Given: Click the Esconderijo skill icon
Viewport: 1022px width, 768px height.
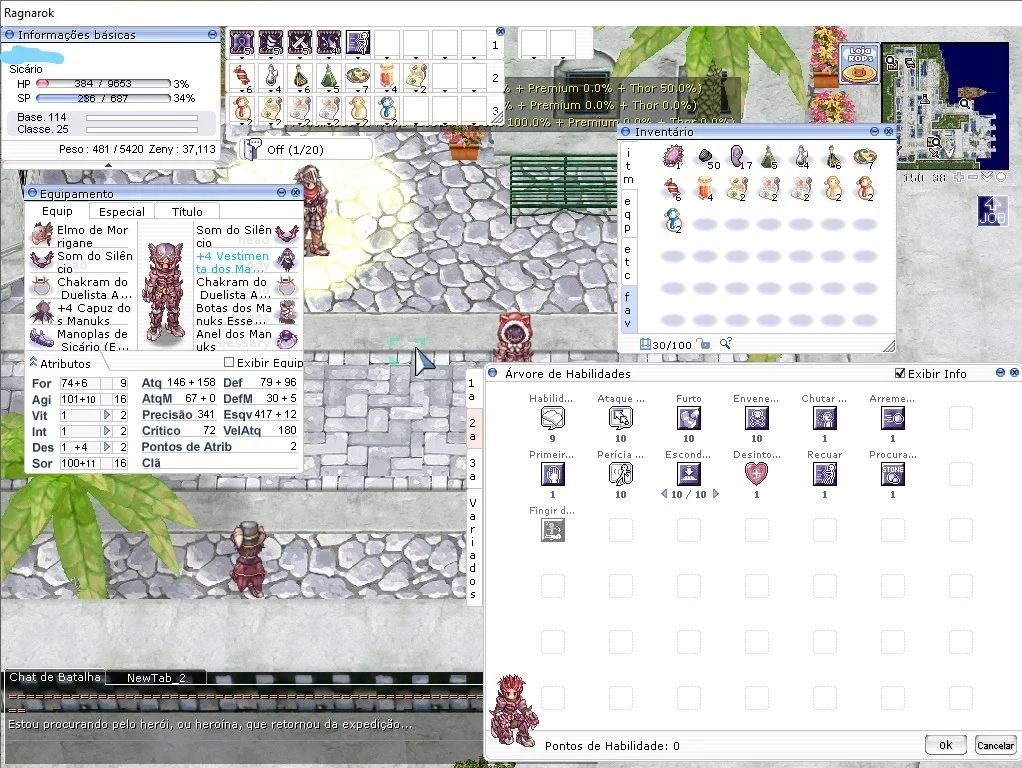Looking at the screenshot, I should tap(688, 474).
